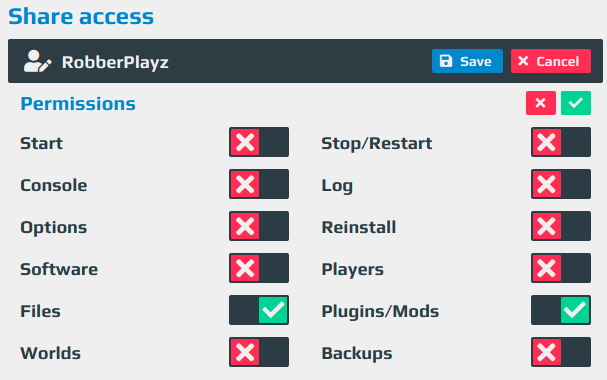Turn off Plugins/Mods permission
The width and height of the screenshot is (607, 380).
click(561, 310)
